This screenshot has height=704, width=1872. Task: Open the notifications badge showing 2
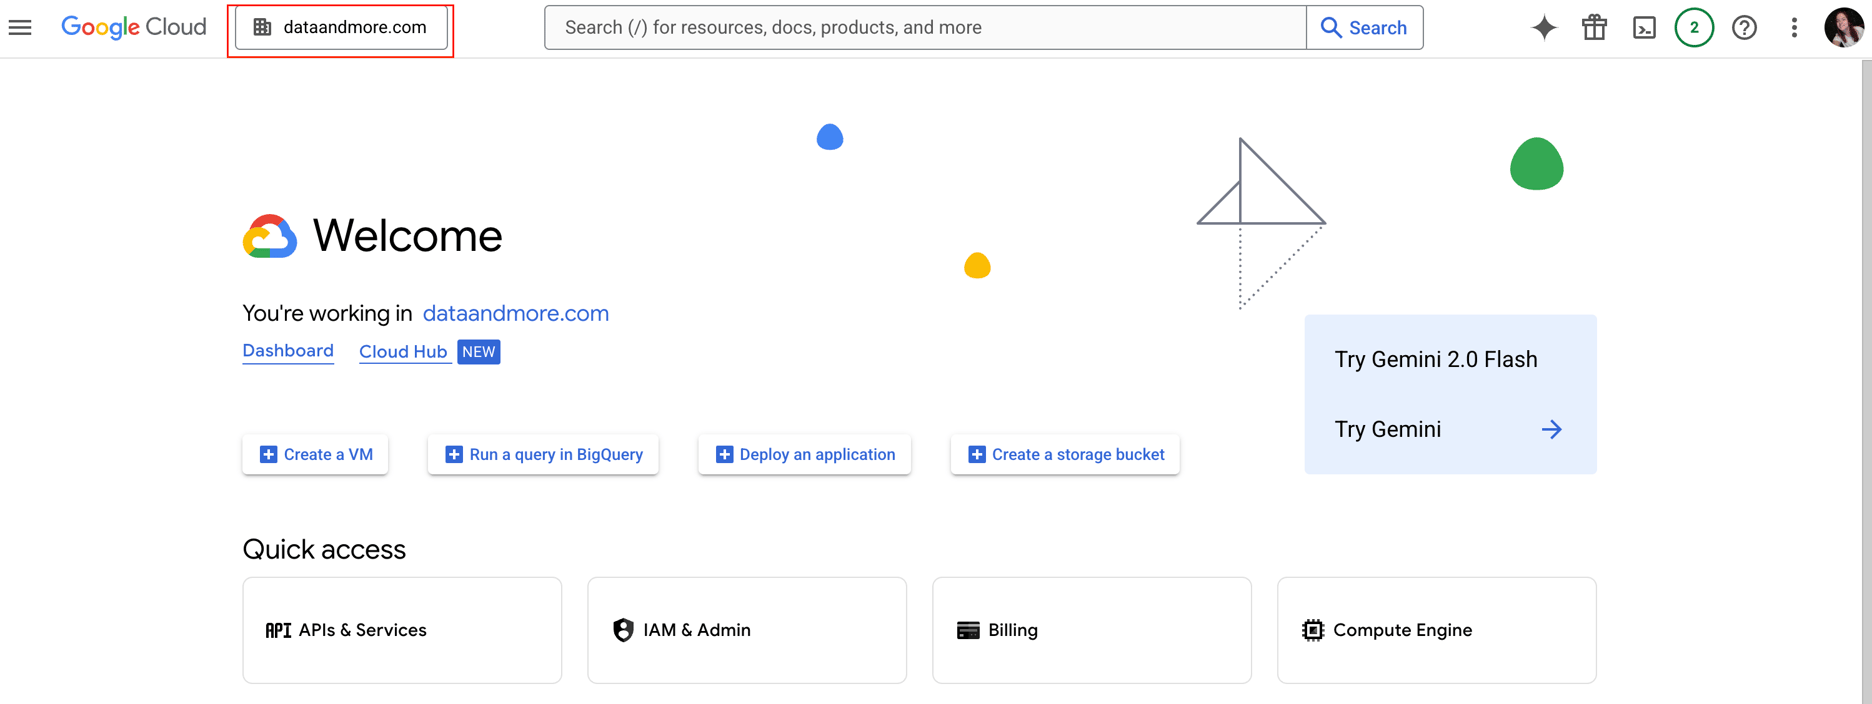(x=1694, y=28)
